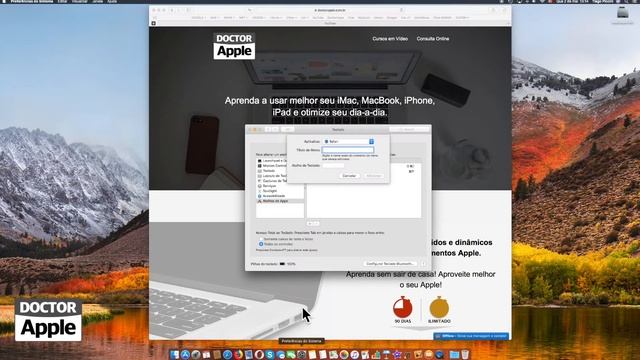Click search field in Teclado window
Viewport: 640px width, 360px height.
409,129
